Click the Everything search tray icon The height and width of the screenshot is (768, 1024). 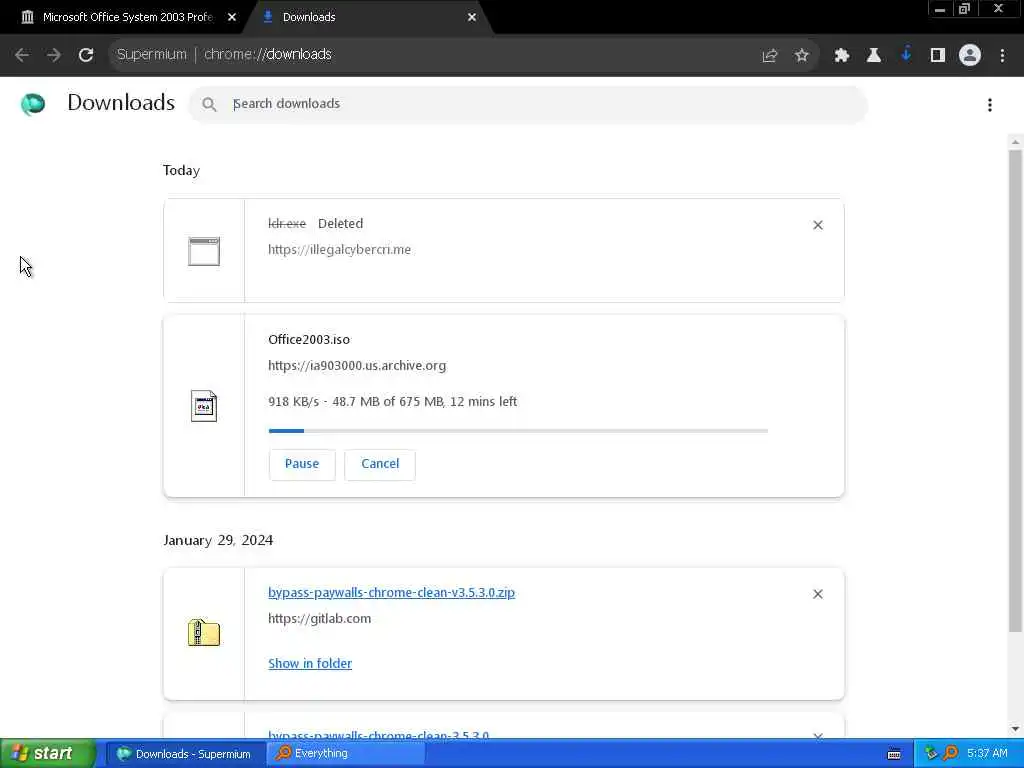(950, 754)
